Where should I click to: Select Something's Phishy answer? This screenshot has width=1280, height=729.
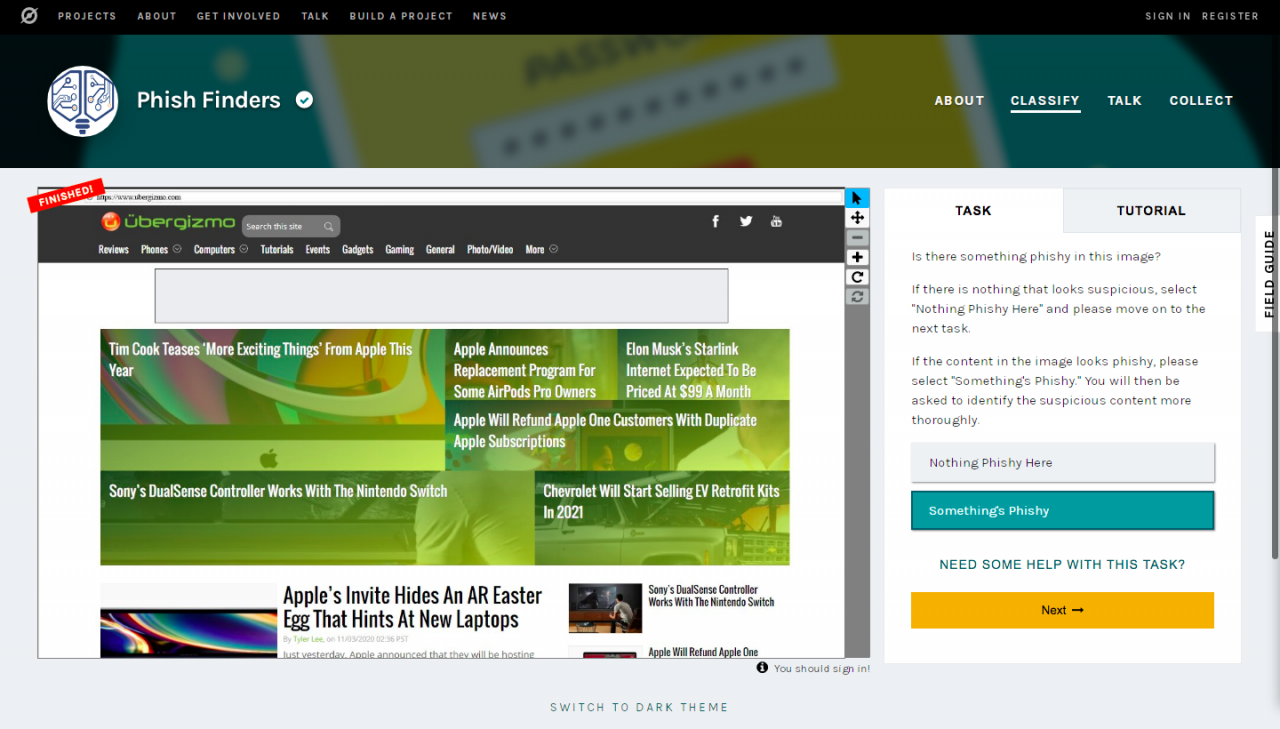point(1063,510)
